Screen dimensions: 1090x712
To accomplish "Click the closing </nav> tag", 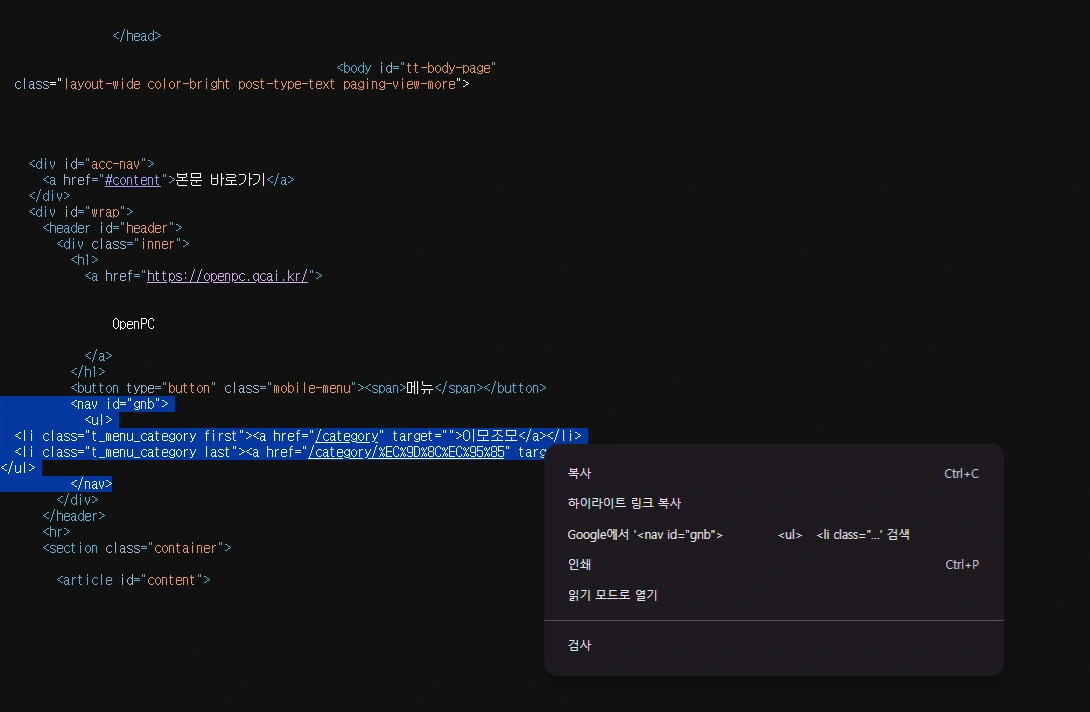I will click(91, 484).
